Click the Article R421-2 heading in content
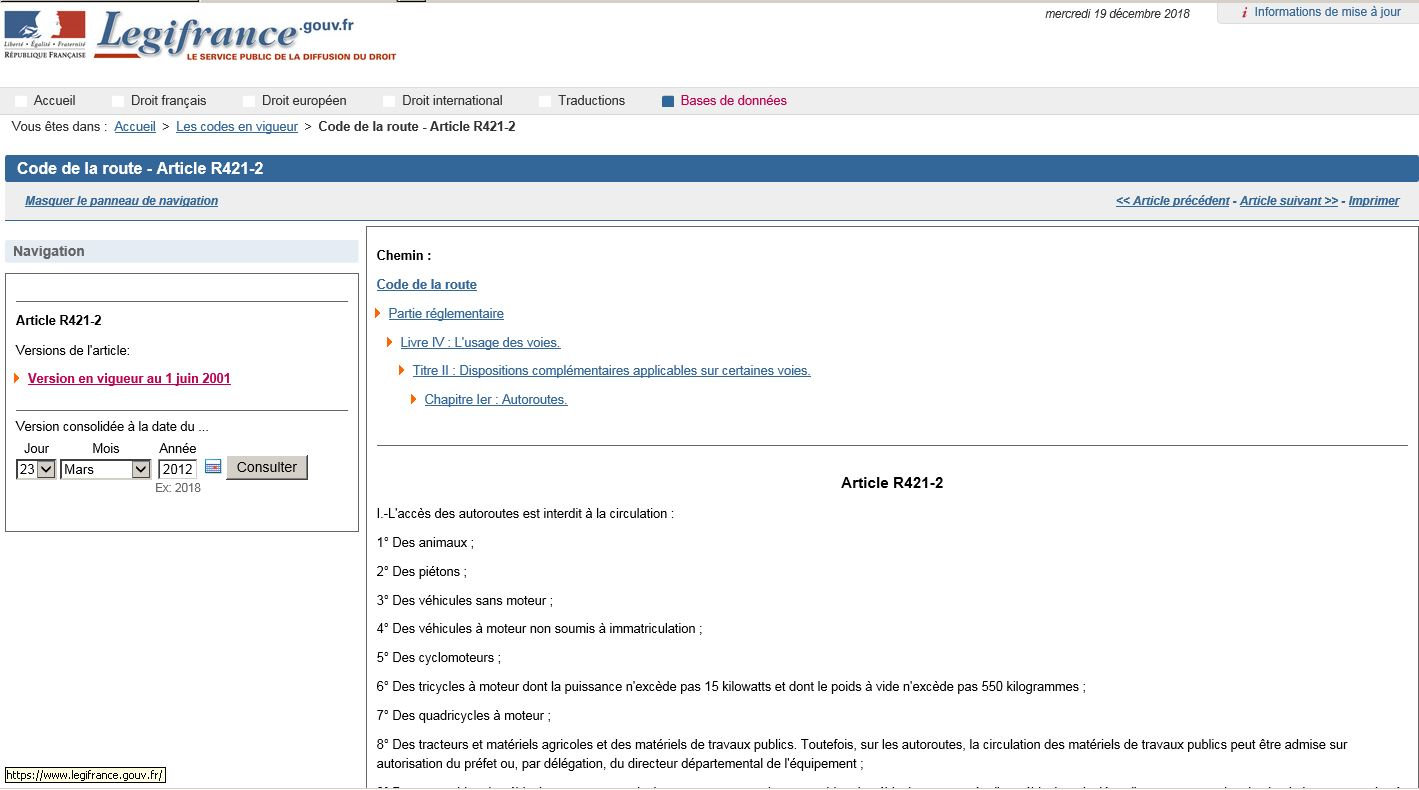This screenshot has width=1419, height=790. 892,483
